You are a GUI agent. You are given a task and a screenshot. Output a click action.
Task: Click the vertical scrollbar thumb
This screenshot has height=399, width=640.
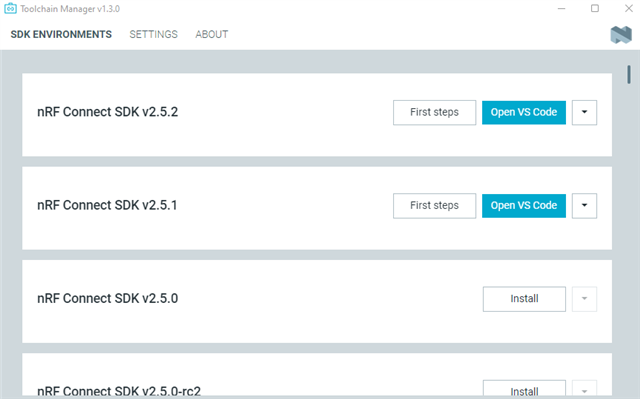pyautogui.click(x=629, y=75)
